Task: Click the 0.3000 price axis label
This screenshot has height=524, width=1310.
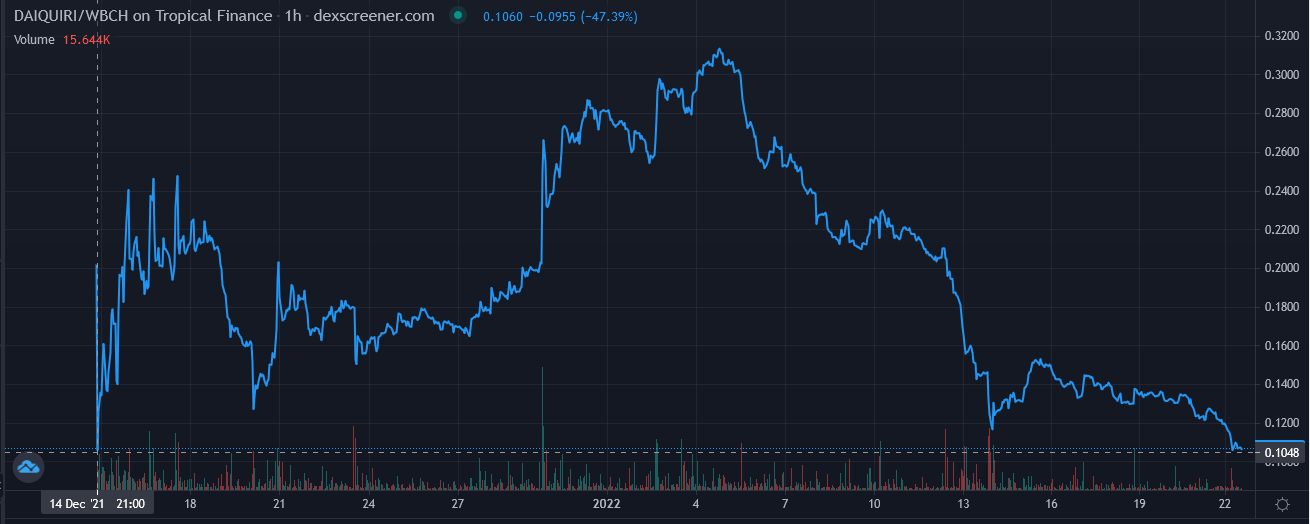Action: pos(1281,75)
